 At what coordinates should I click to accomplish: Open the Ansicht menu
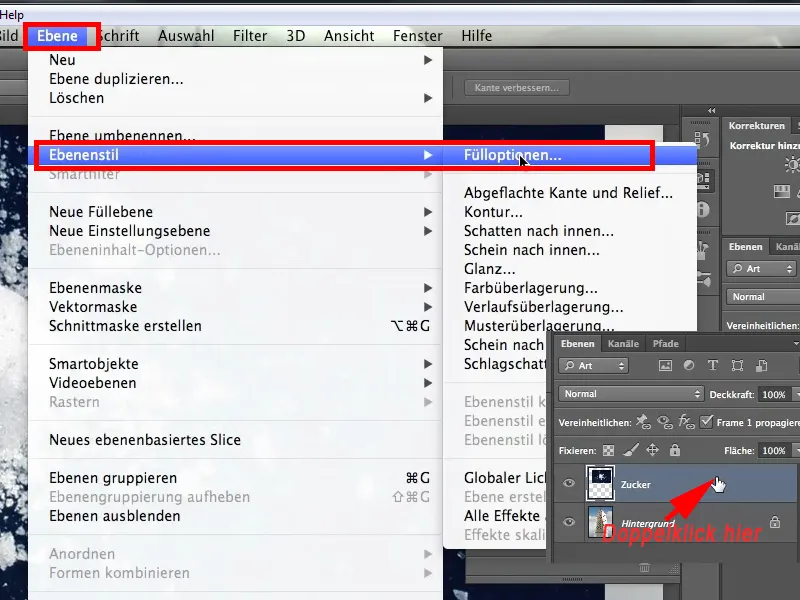coord(349,36)
